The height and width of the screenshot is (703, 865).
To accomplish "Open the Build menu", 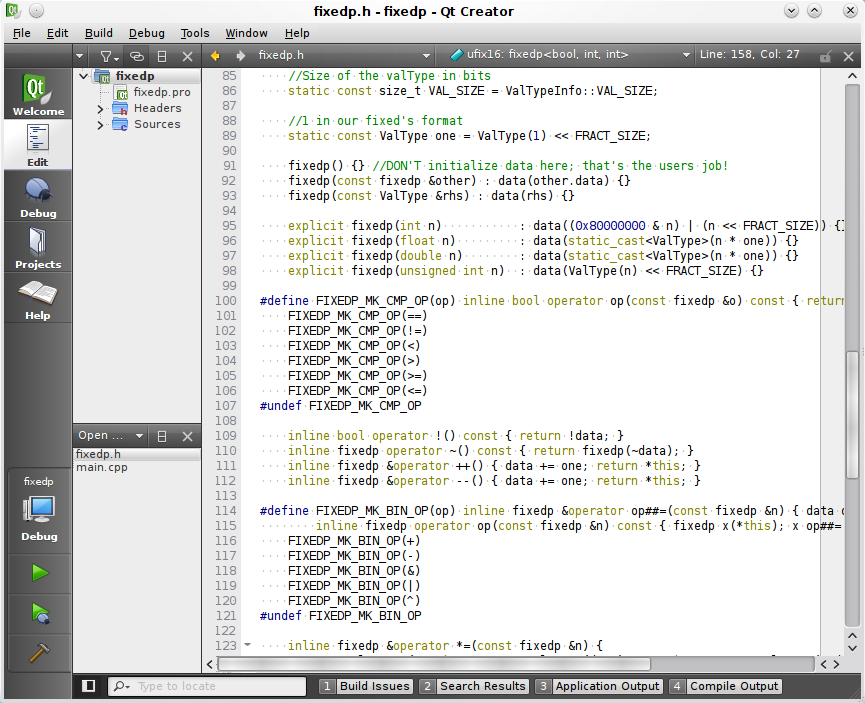I will pos(98,33).
